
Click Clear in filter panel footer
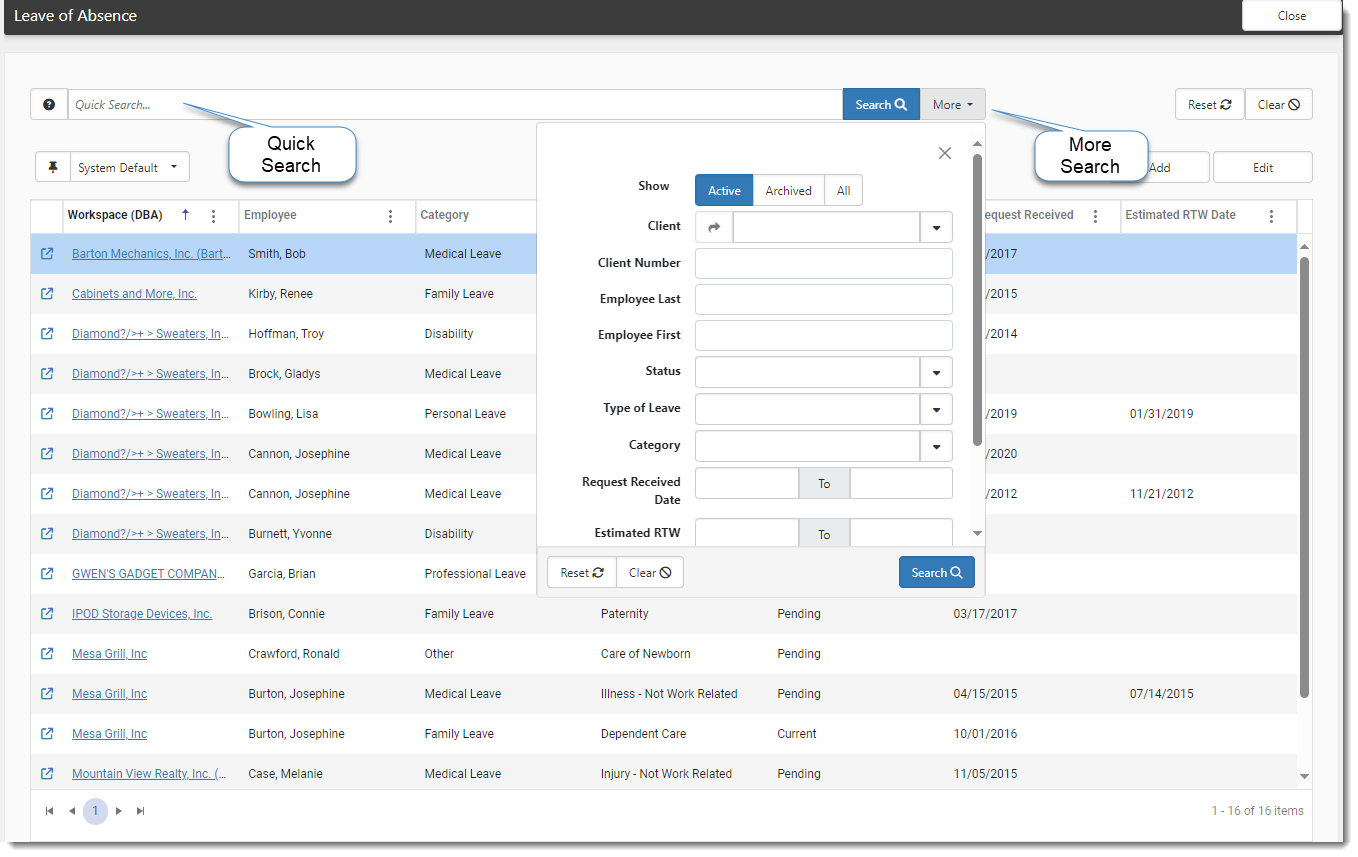click(x=650, y=573)
